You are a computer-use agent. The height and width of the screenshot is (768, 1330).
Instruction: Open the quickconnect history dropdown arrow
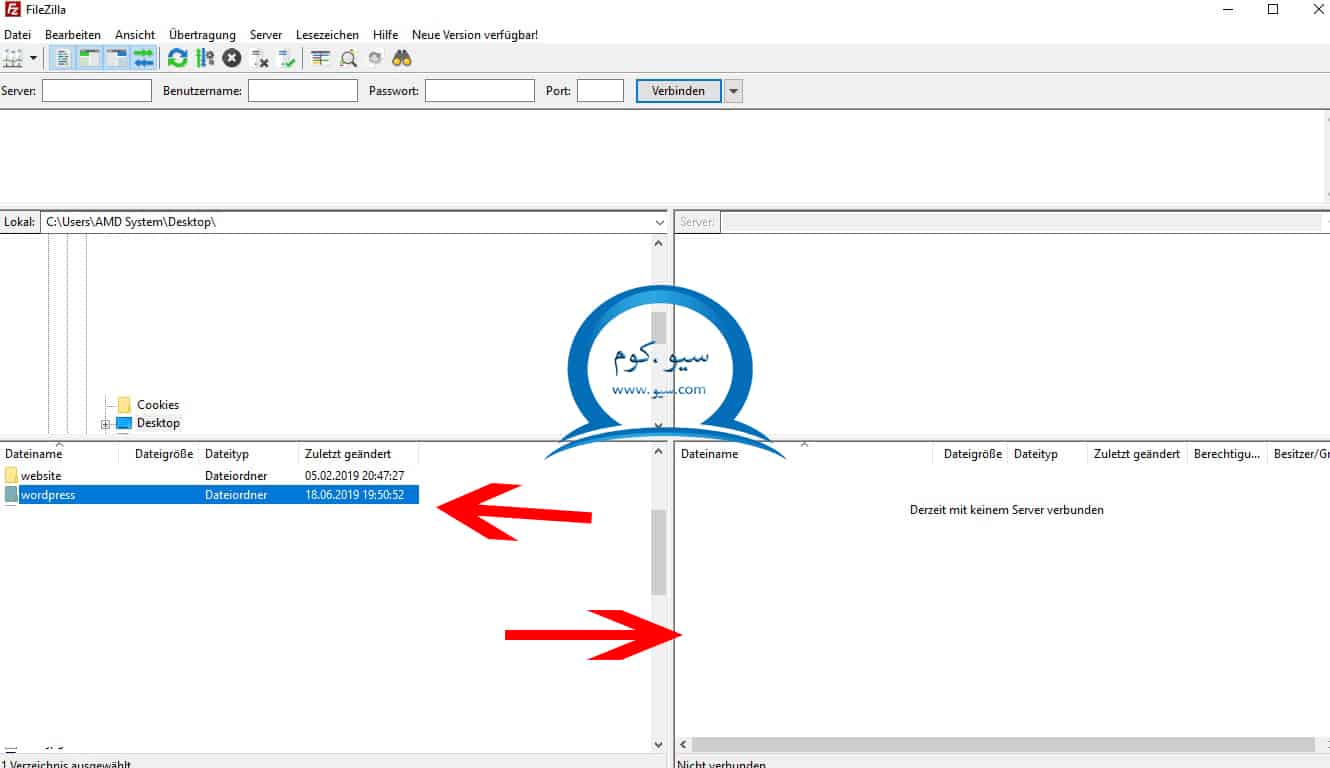tap(734, 91)
